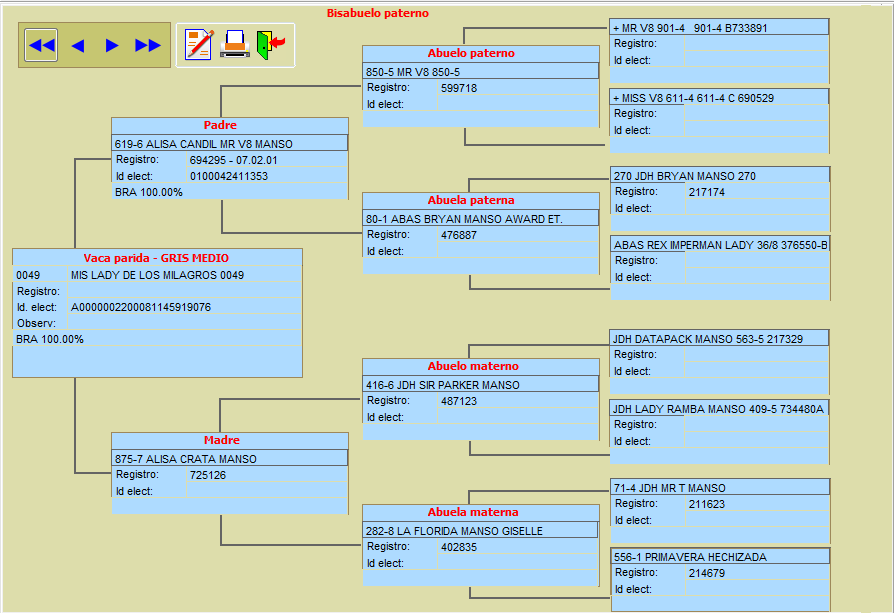Select the Padre box 619-6 ALISA CANDIL

point(230,144)
